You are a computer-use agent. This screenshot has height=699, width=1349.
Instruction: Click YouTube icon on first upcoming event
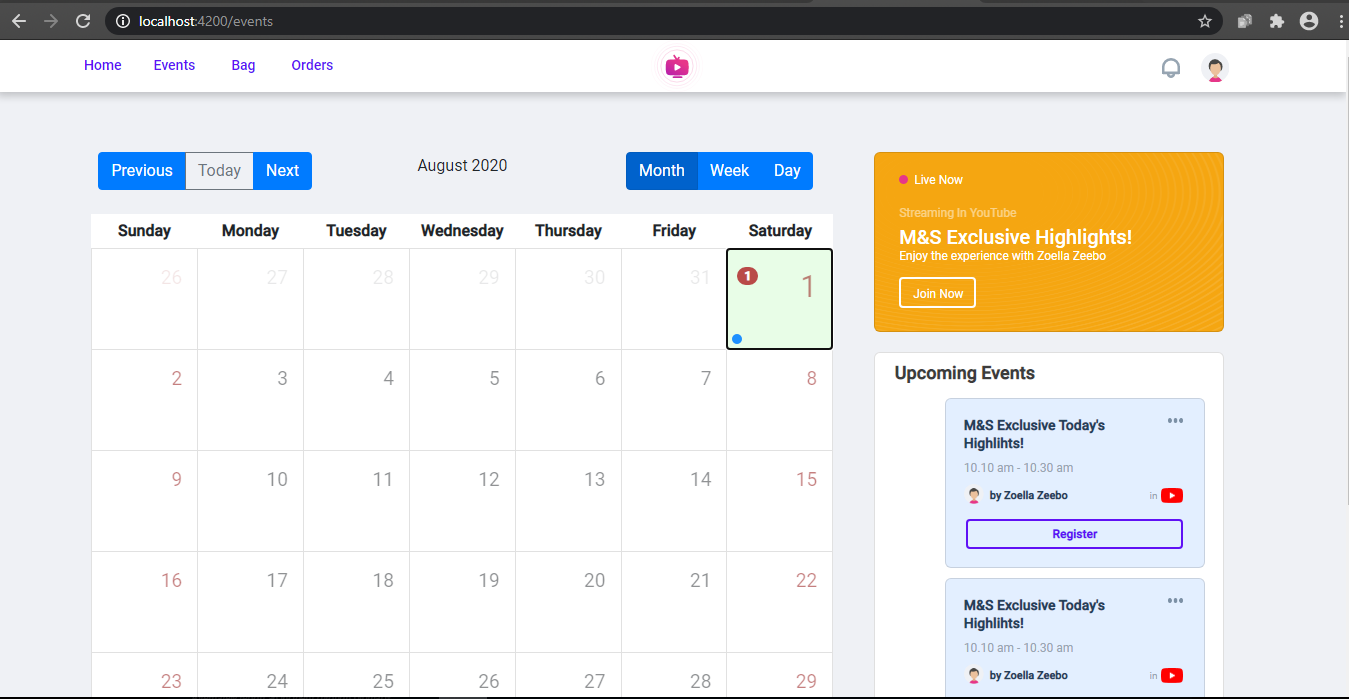pos(1172,495)
